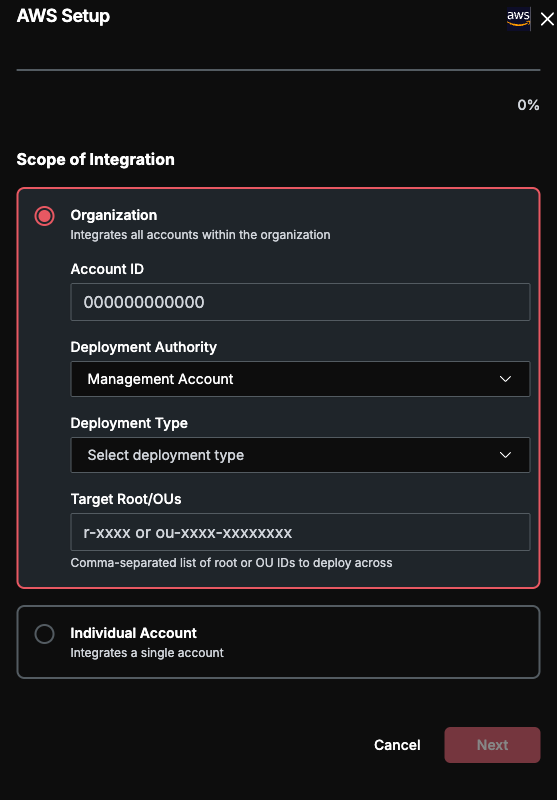The width and height of the screenshot is (557, 800).
Task: Click the setup progress bar
Action: (x=278, y=69)
